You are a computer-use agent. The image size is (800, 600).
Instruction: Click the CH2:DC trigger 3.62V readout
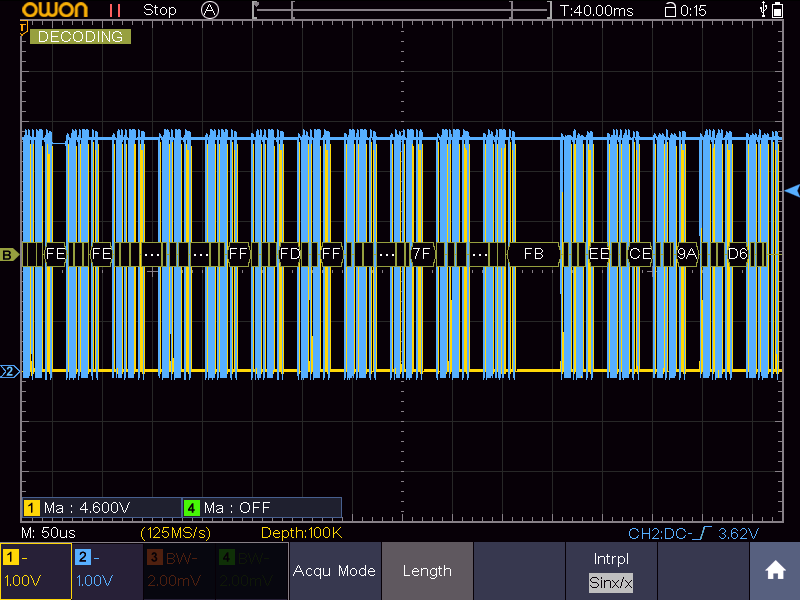pos(693,534)
